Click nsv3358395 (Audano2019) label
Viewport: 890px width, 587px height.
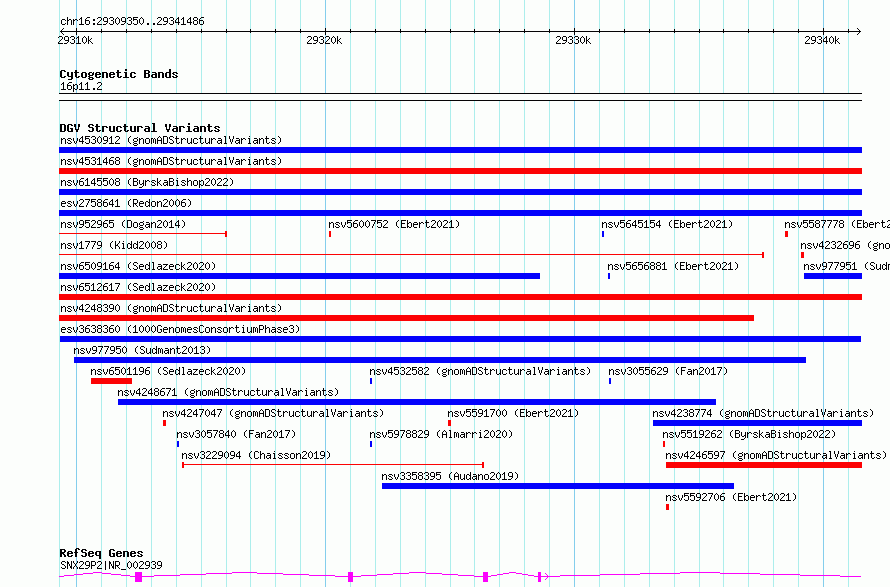(450, 476)
